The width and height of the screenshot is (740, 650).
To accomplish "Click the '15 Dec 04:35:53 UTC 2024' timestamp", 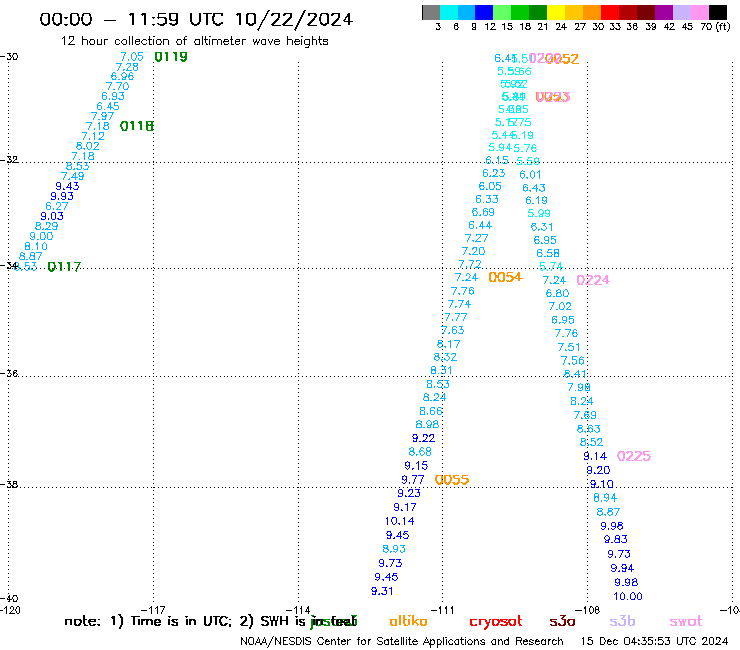I will tap(654, 641).
